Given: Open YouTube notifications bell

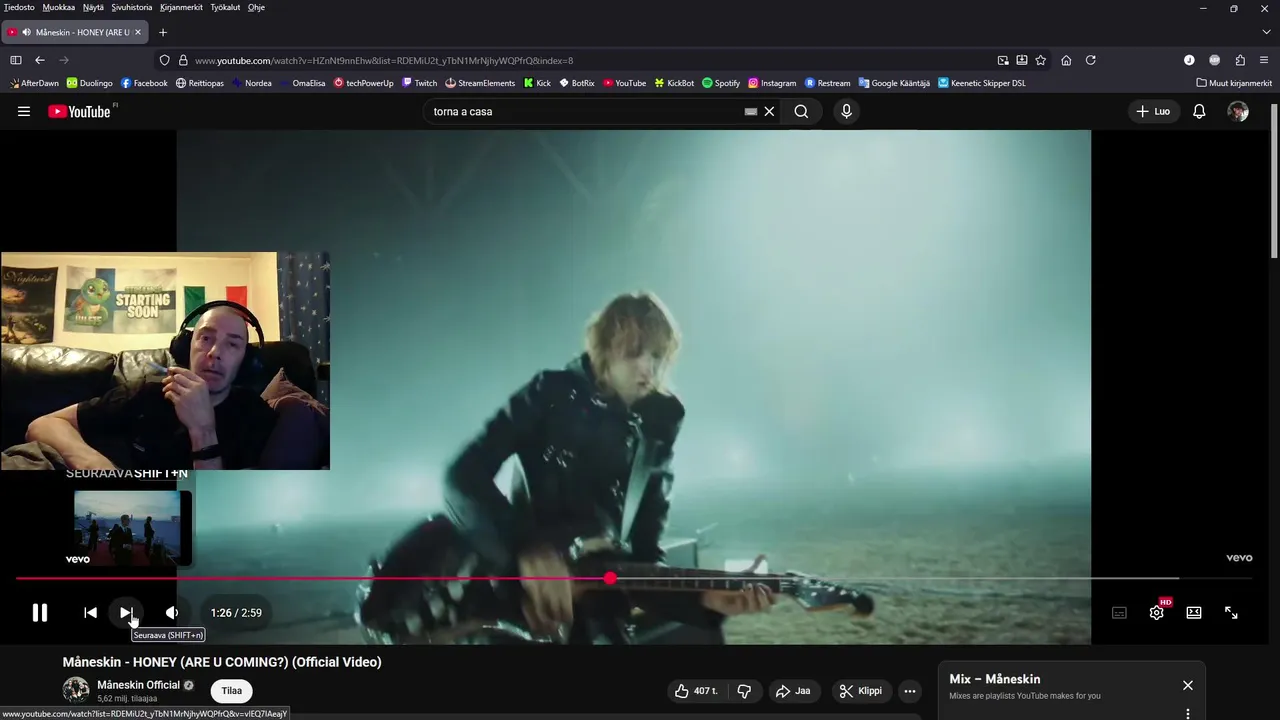Looking at the screenshot, I should [1199, 111].
